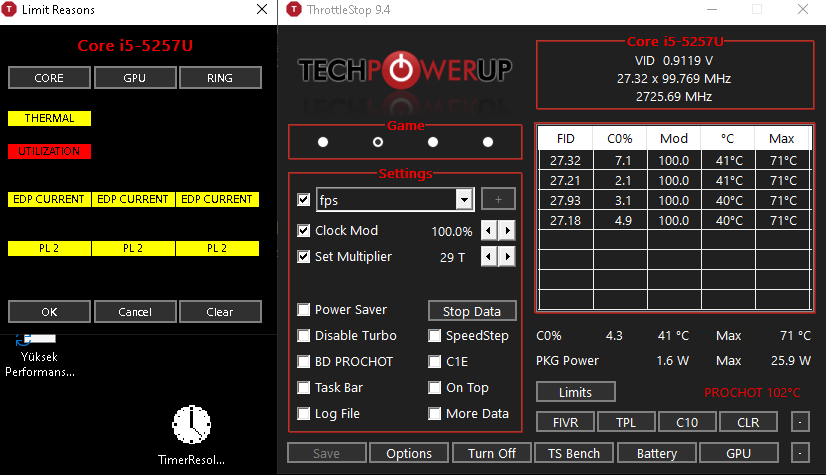The image size is (826, 475).
Task: Open the Battery monitor
Action: [657, 453]
